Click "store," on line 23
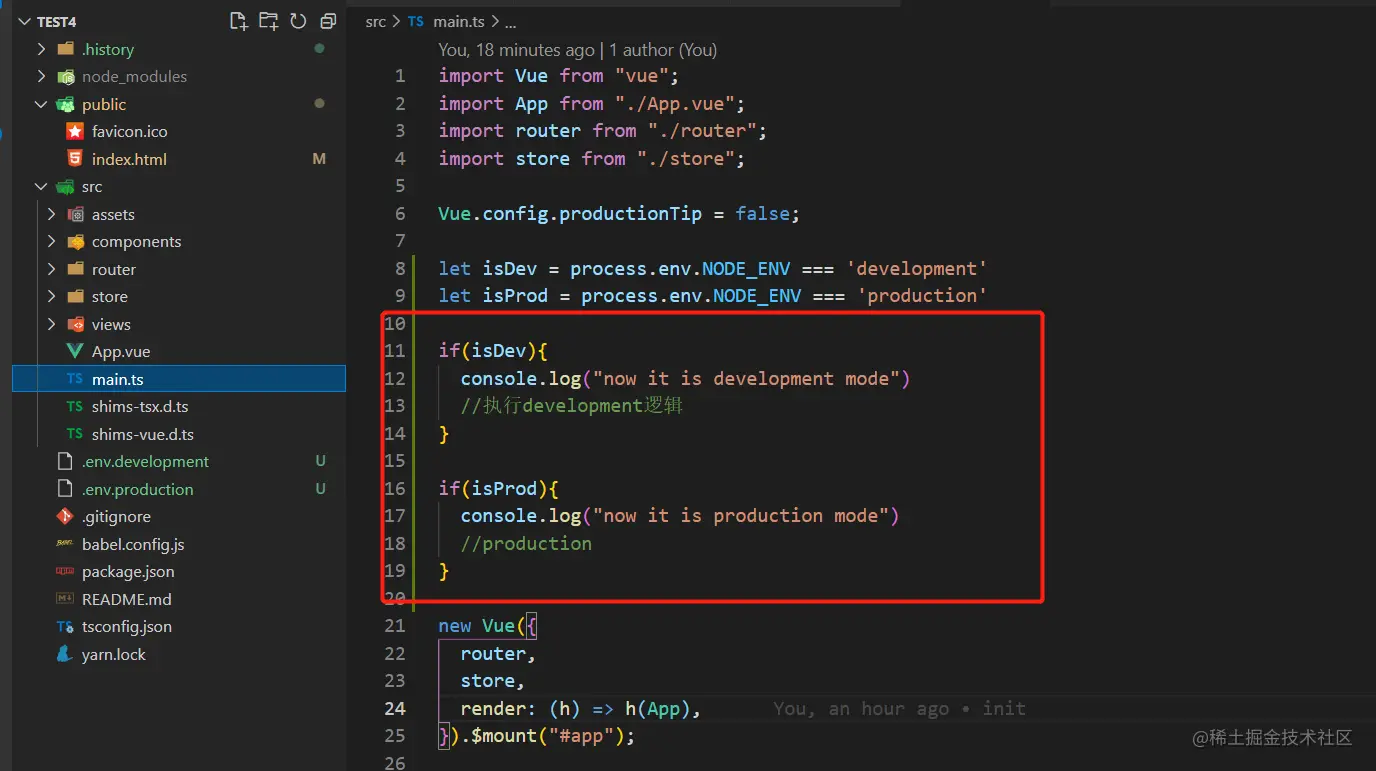This screenshot has width=1376, height=771. 493,681
